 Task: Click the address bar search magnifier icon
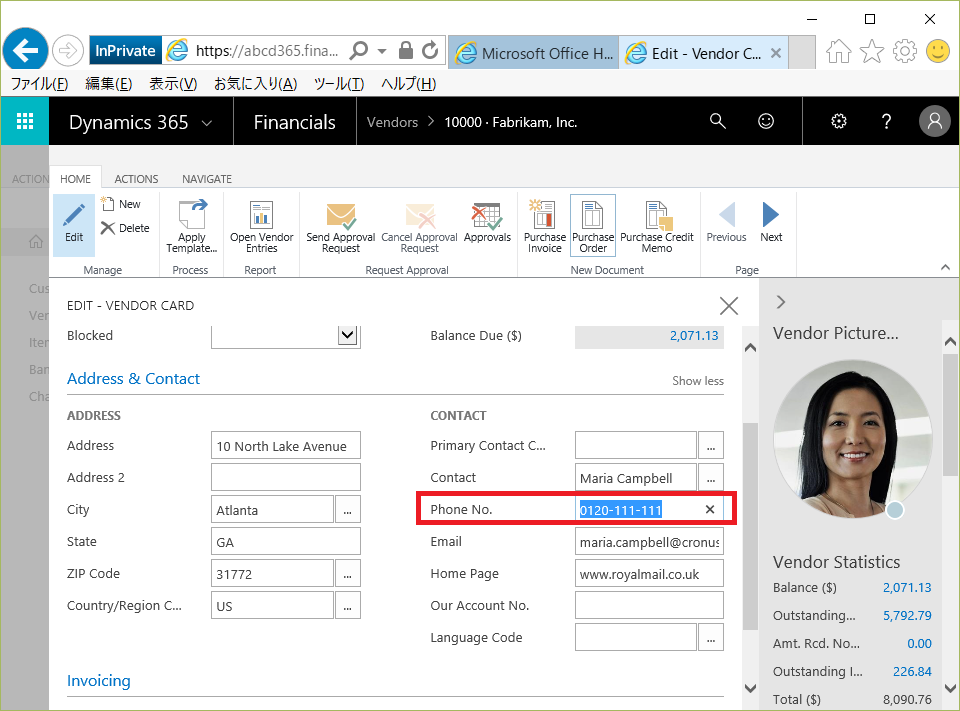pos(359,50)
